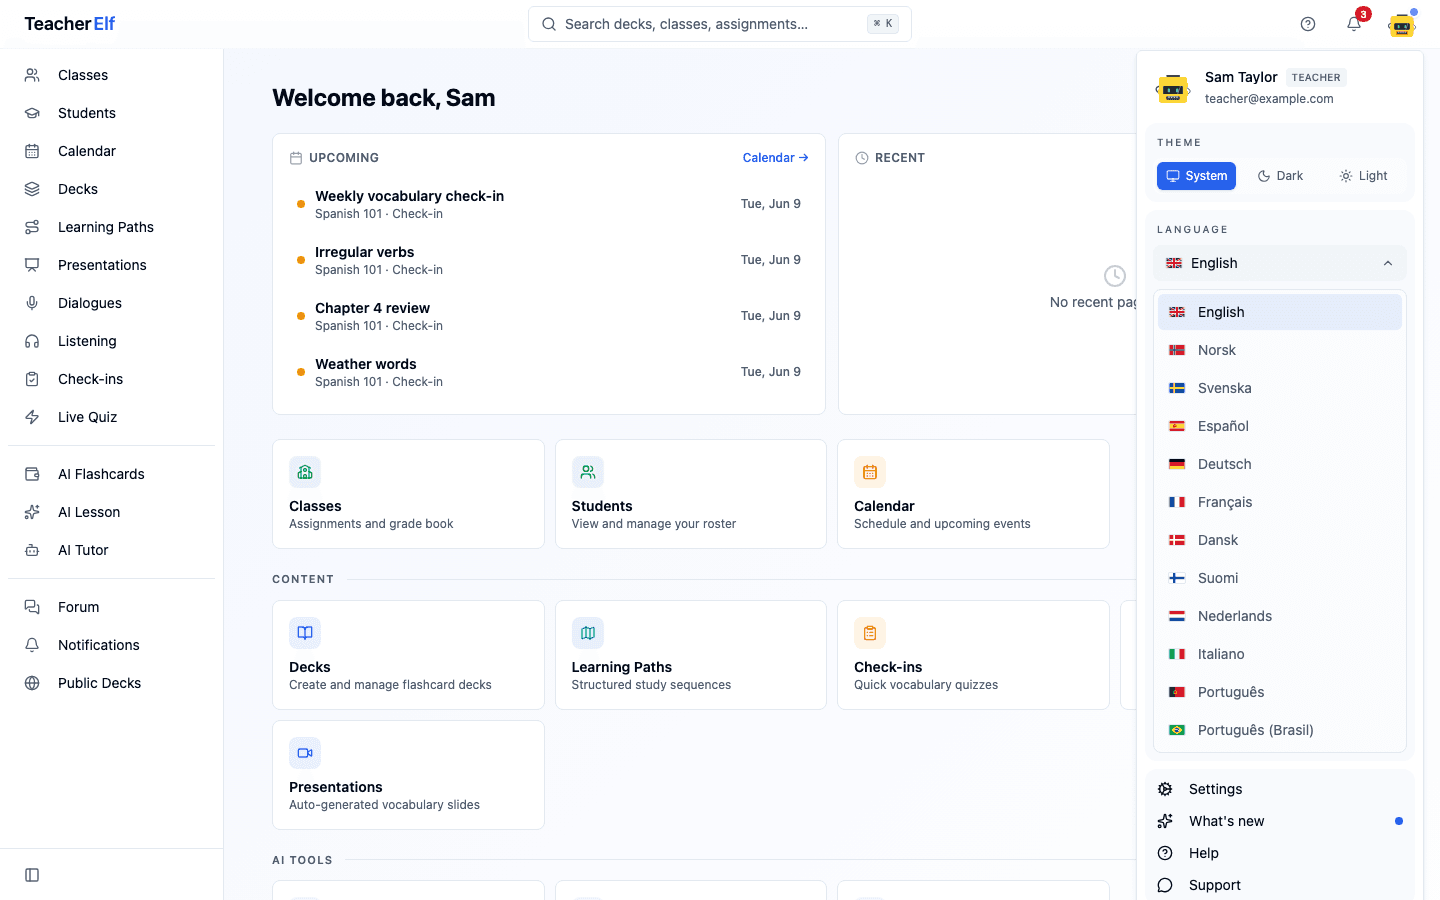Open the Decks content card
Viewport: 1440px width, 900px height.
[x=408, y=655]
